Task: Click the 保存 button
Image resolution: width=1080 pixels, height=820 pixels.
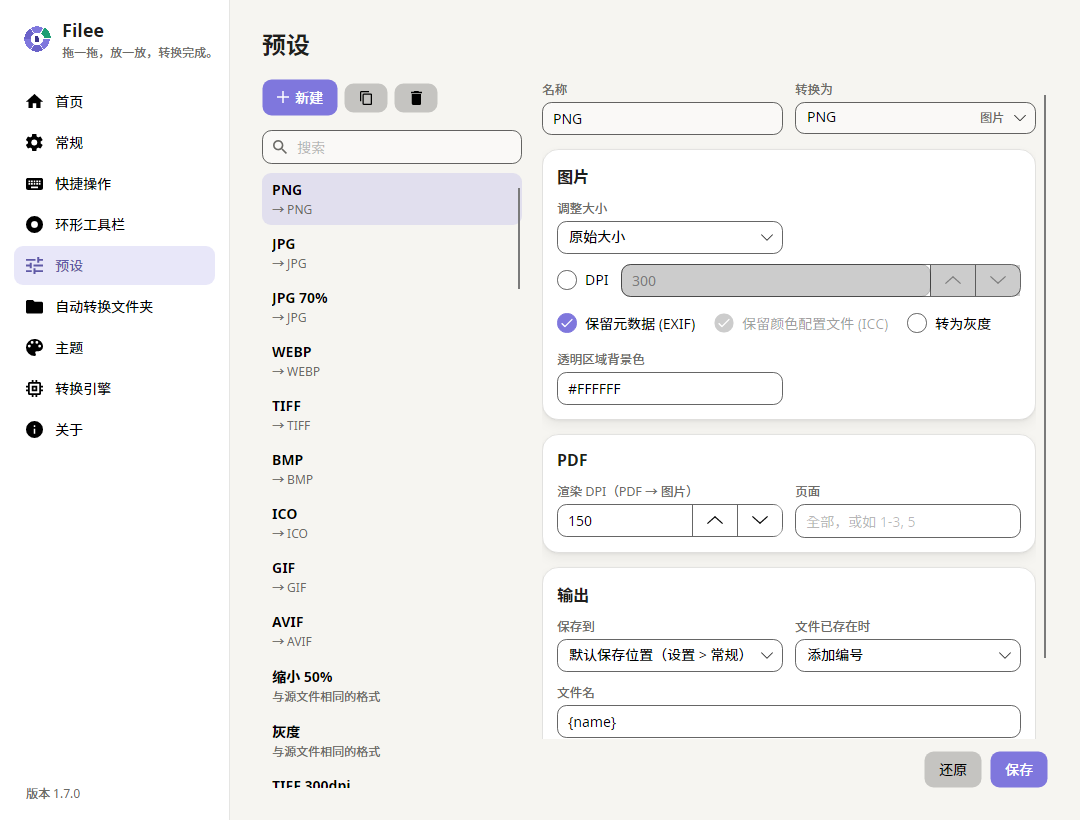Action: [1019, 770]
